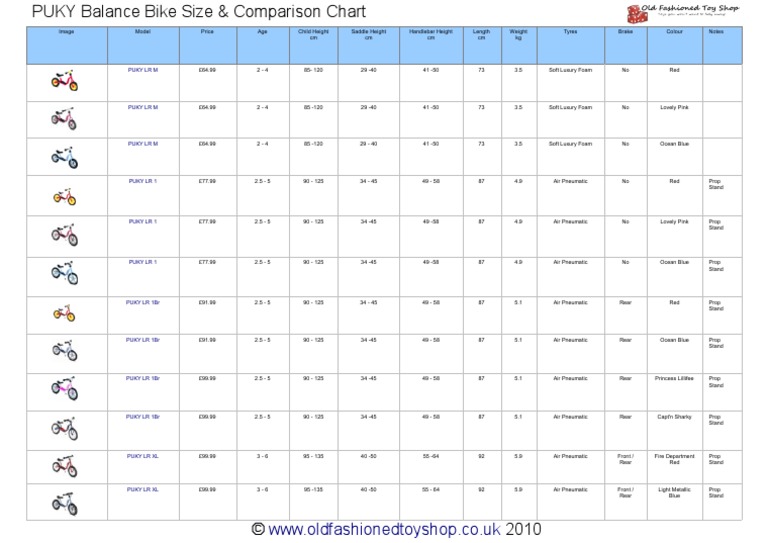This screenshot has width=768, height=543.
Task: Click the Light Metallic Blue LR XL bike image
Action: (65, 504)
